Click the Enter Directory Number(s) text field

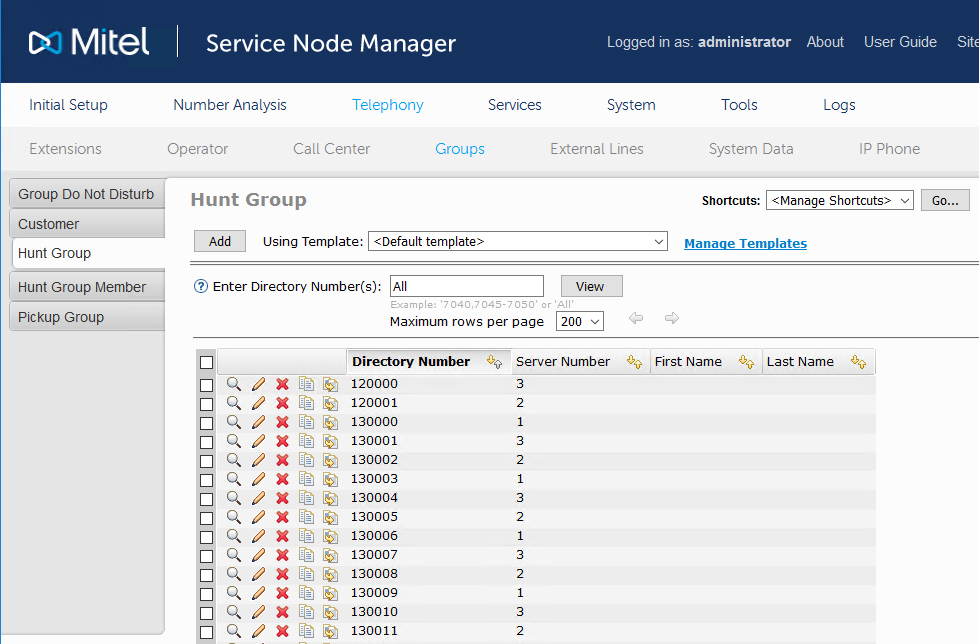(467, 287)
